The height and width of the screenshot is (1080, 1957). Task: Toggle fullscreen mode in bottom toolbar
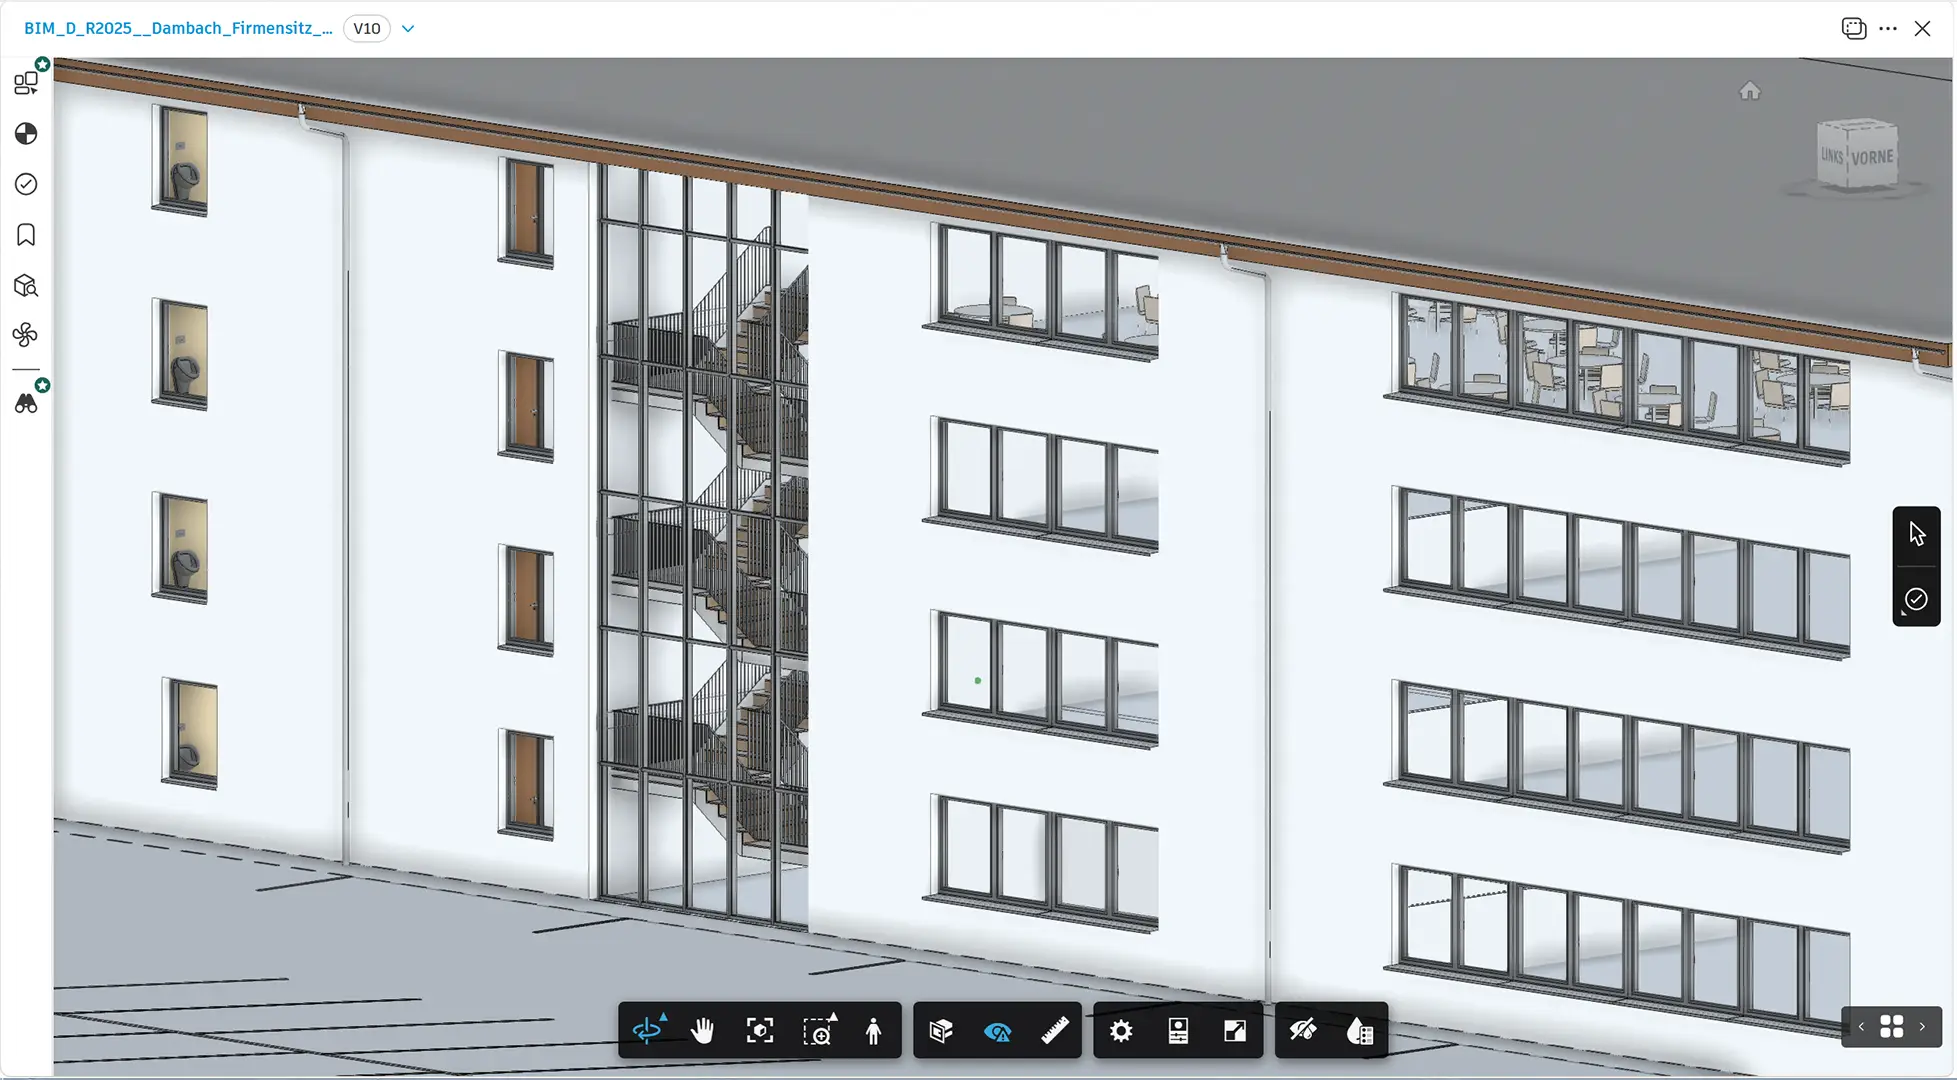click(x=1235, y=1030)
